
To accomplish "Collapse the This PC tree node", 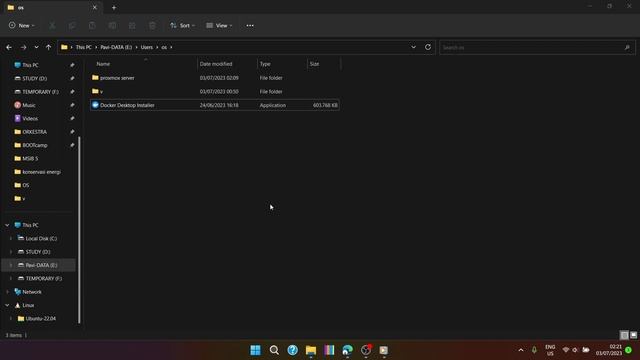I will click(7, 225).
